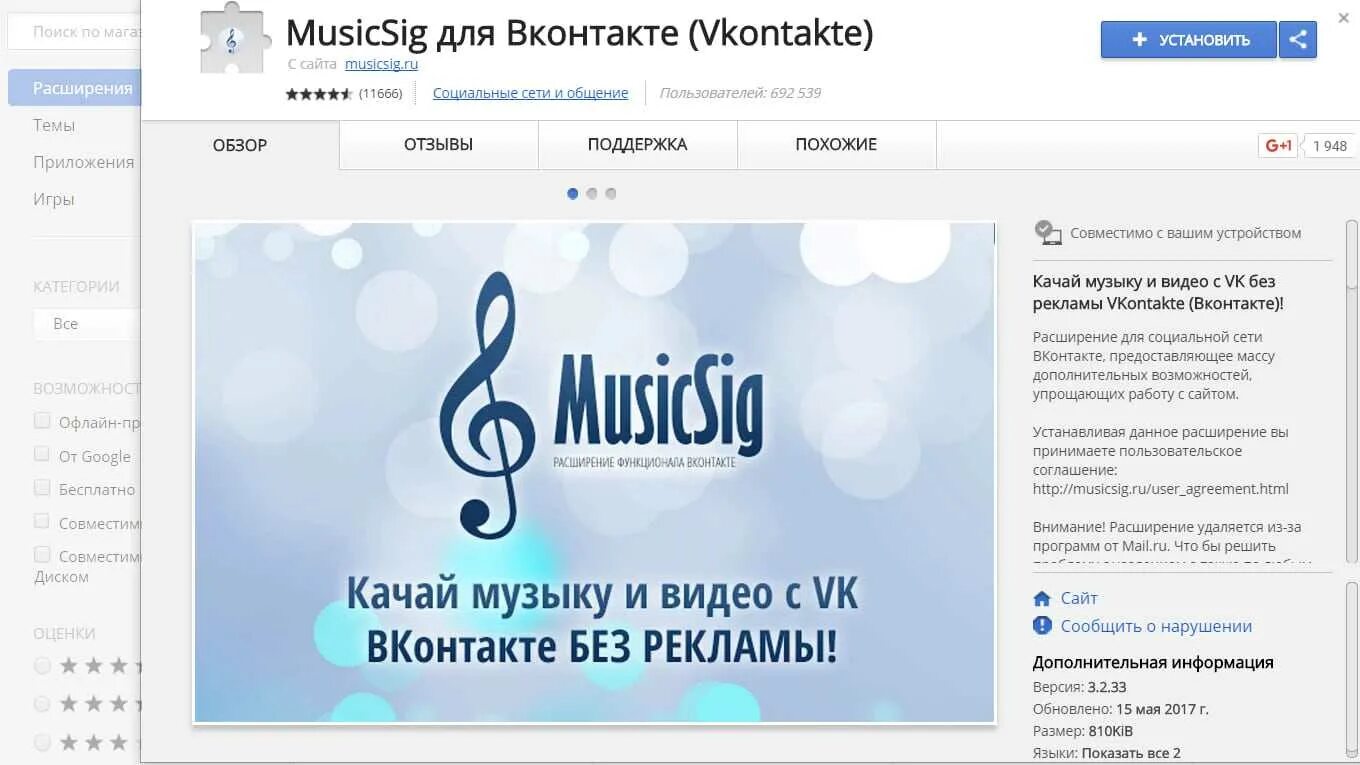Toggle the Бесплатно checkbox
The width and height of the screenshot is (1360, 765).
click(42, 487)
